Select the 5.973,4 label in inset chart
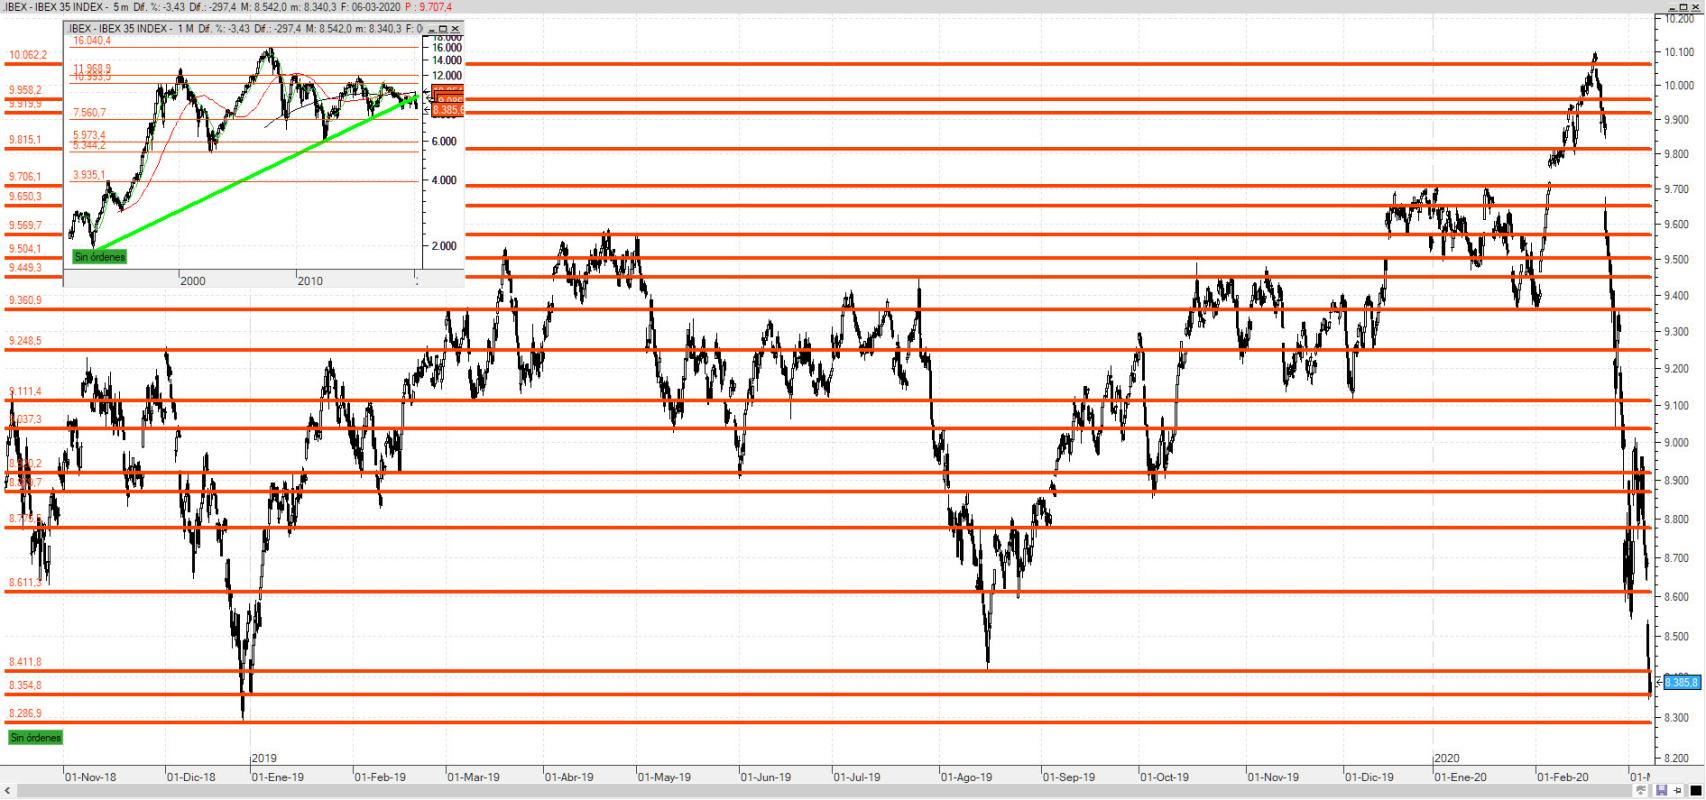 89,135
